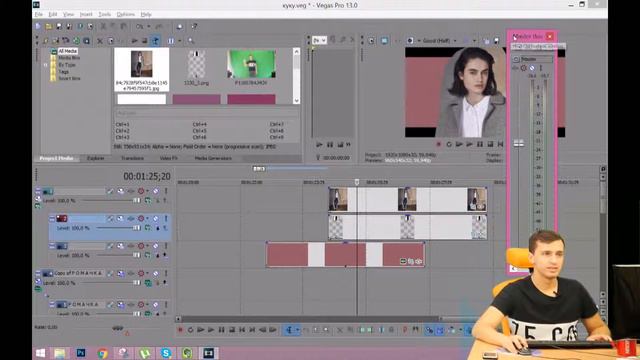
Task: Click Insert Region icon in timeline toolbar
Action: pyautogui.click(x=416, y=330)
